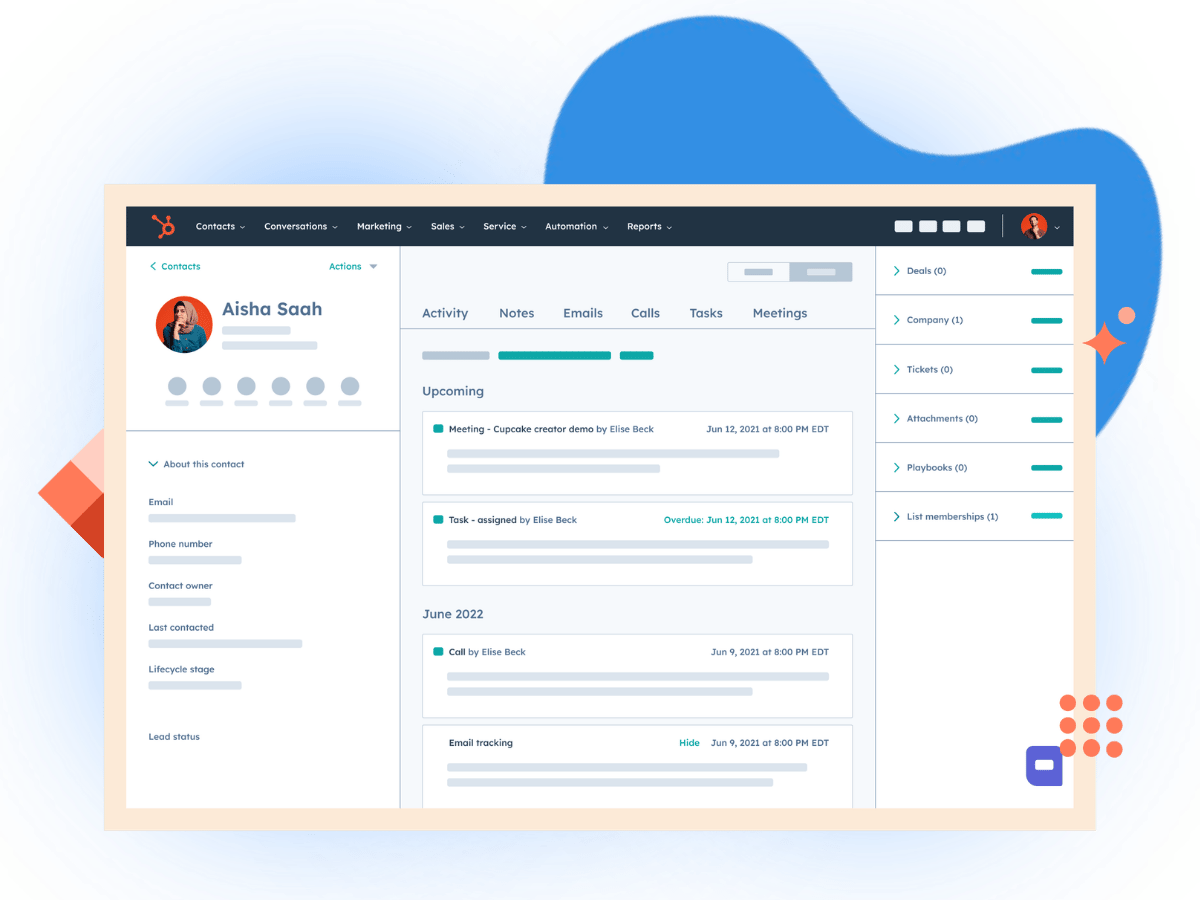Select left segment of the view toggle
The width and height of the screenshot is (1200, 900).
pyautogui.click(x=758, y=272)
